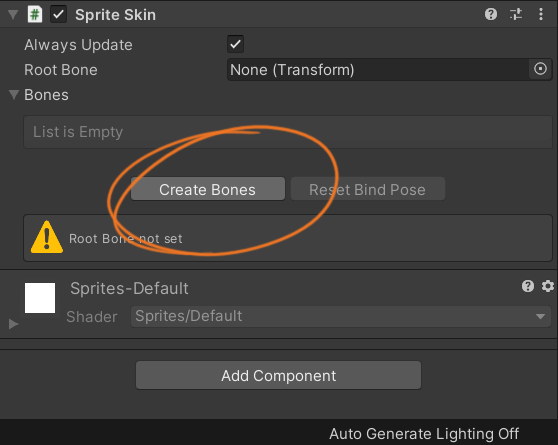Screen dimensions: 558x445
Task: Click the Create Bones button
Action: [208, 189]
